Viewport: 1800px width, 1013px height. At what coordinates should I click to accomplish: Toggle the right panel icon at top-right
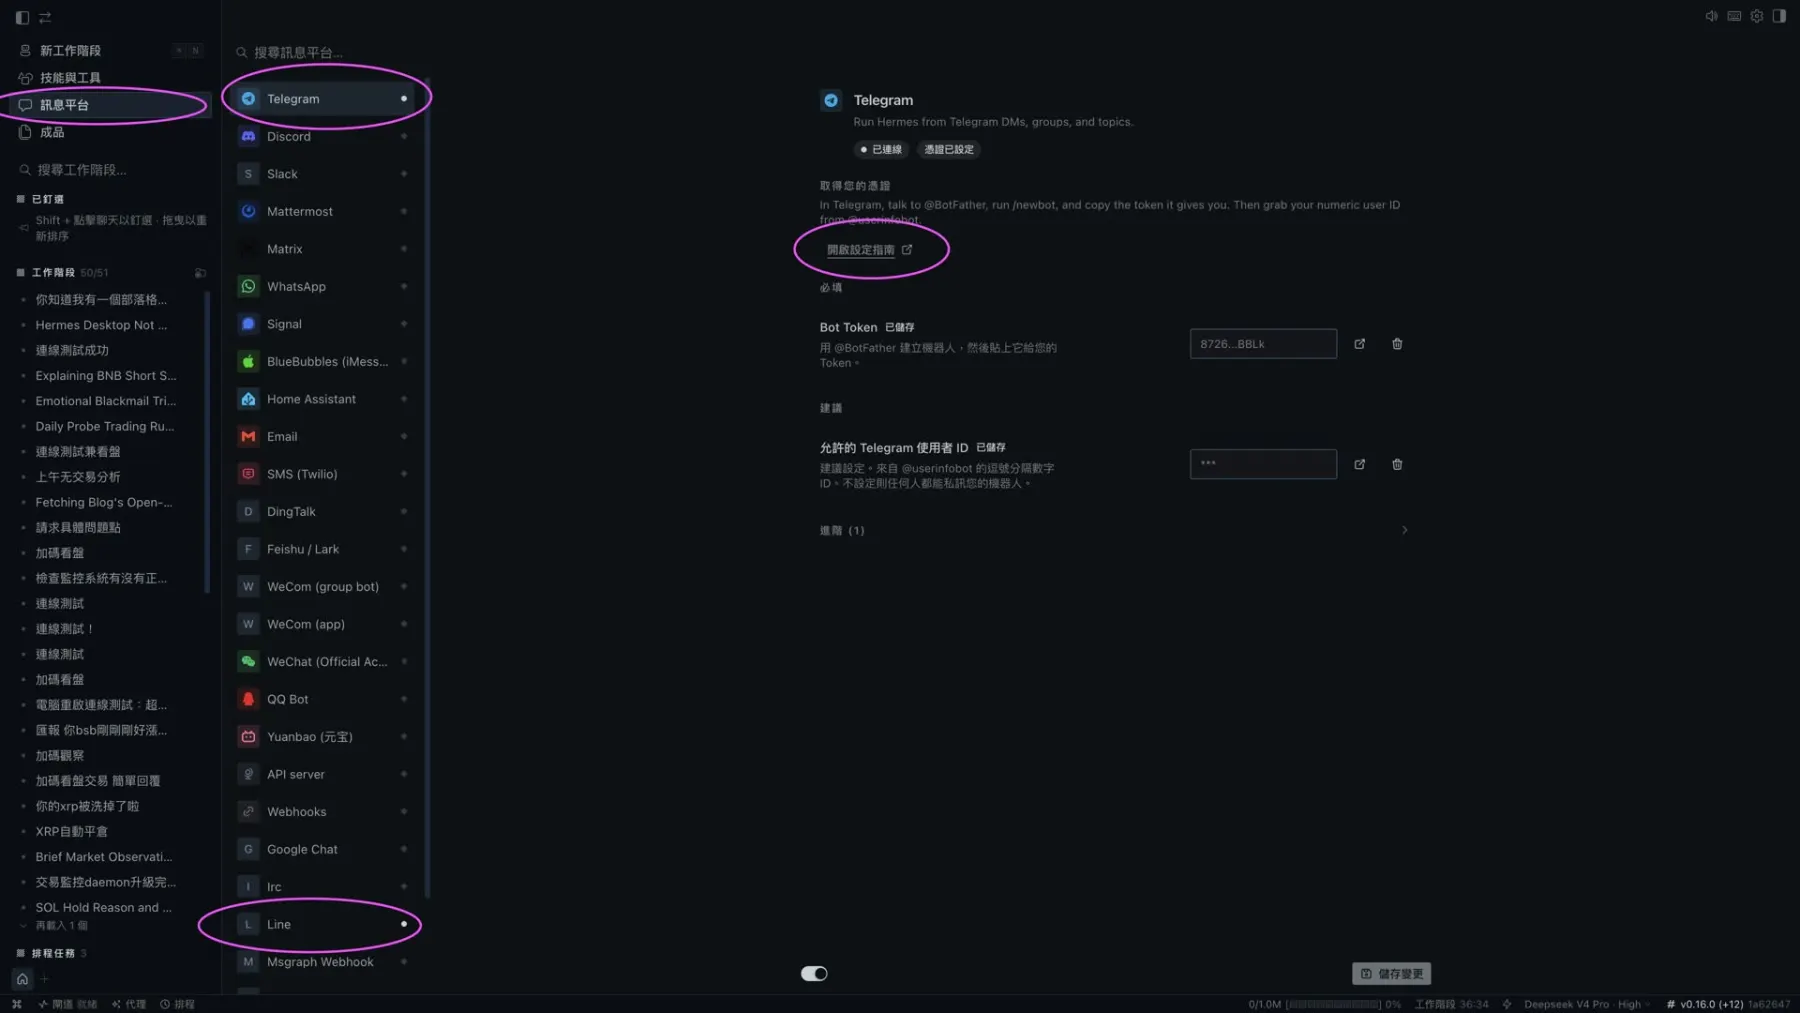point(1779,16)
